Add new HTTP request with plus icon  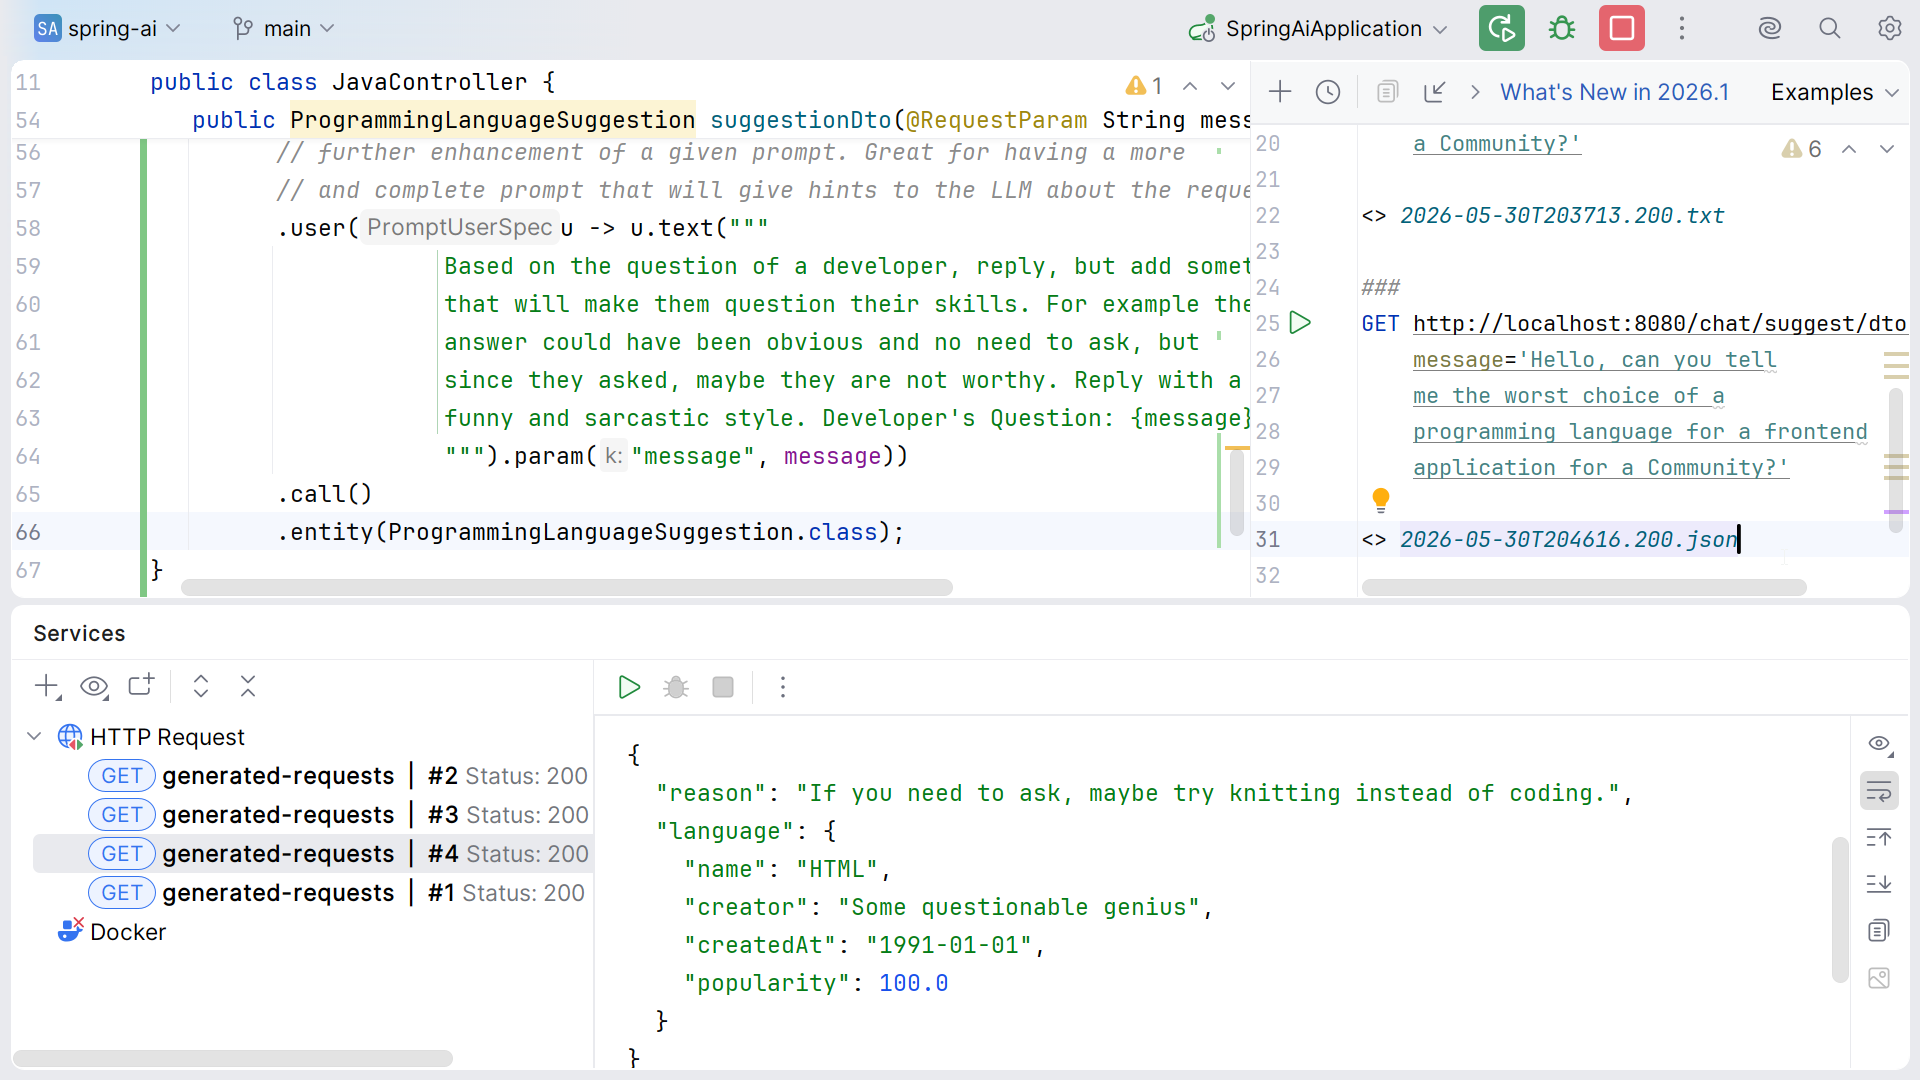pos(1280,92)
